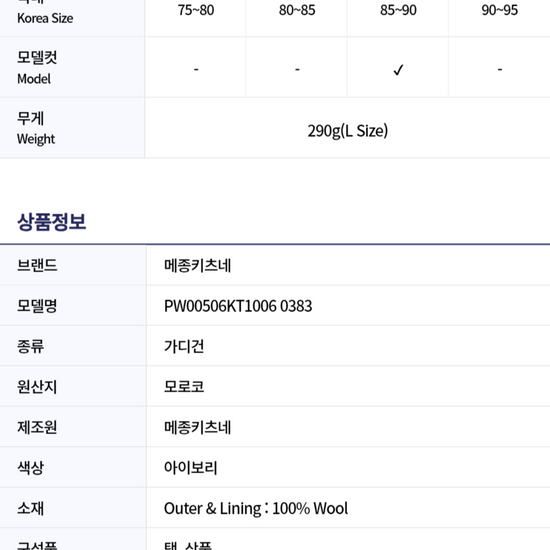Click the model cut checkmark under 85~90

(x=398, y=70)
